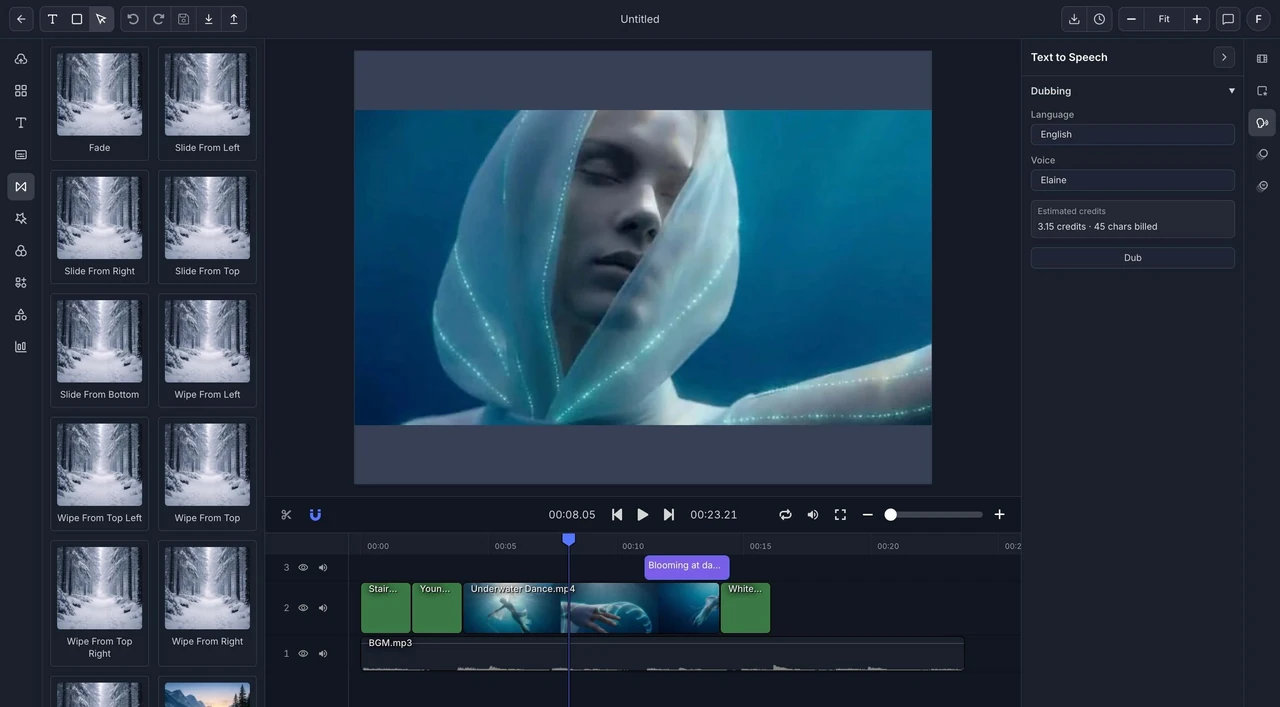This screenshot has height=707, width=1280.
Task: Open the Language dropdown showing English
Action: point(1133,134)
